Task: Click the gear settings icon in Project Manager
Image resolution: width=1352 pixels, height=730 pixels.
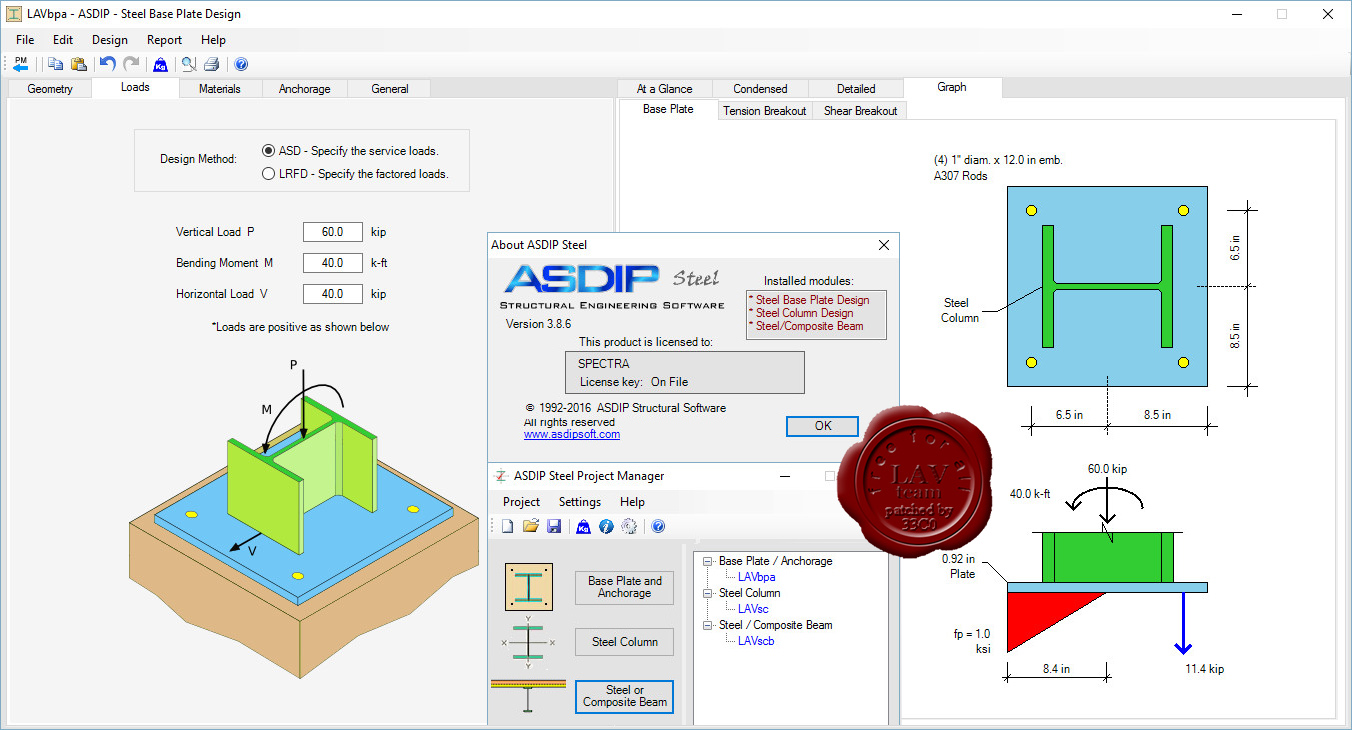Action: 629,526
